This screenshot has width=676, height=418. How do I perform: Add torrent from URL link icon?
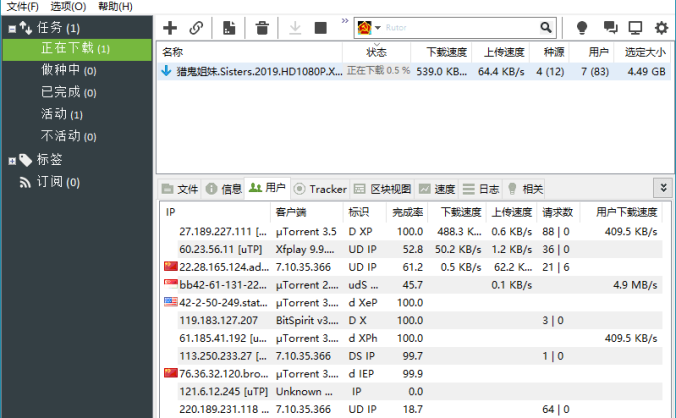coord(196,28)
